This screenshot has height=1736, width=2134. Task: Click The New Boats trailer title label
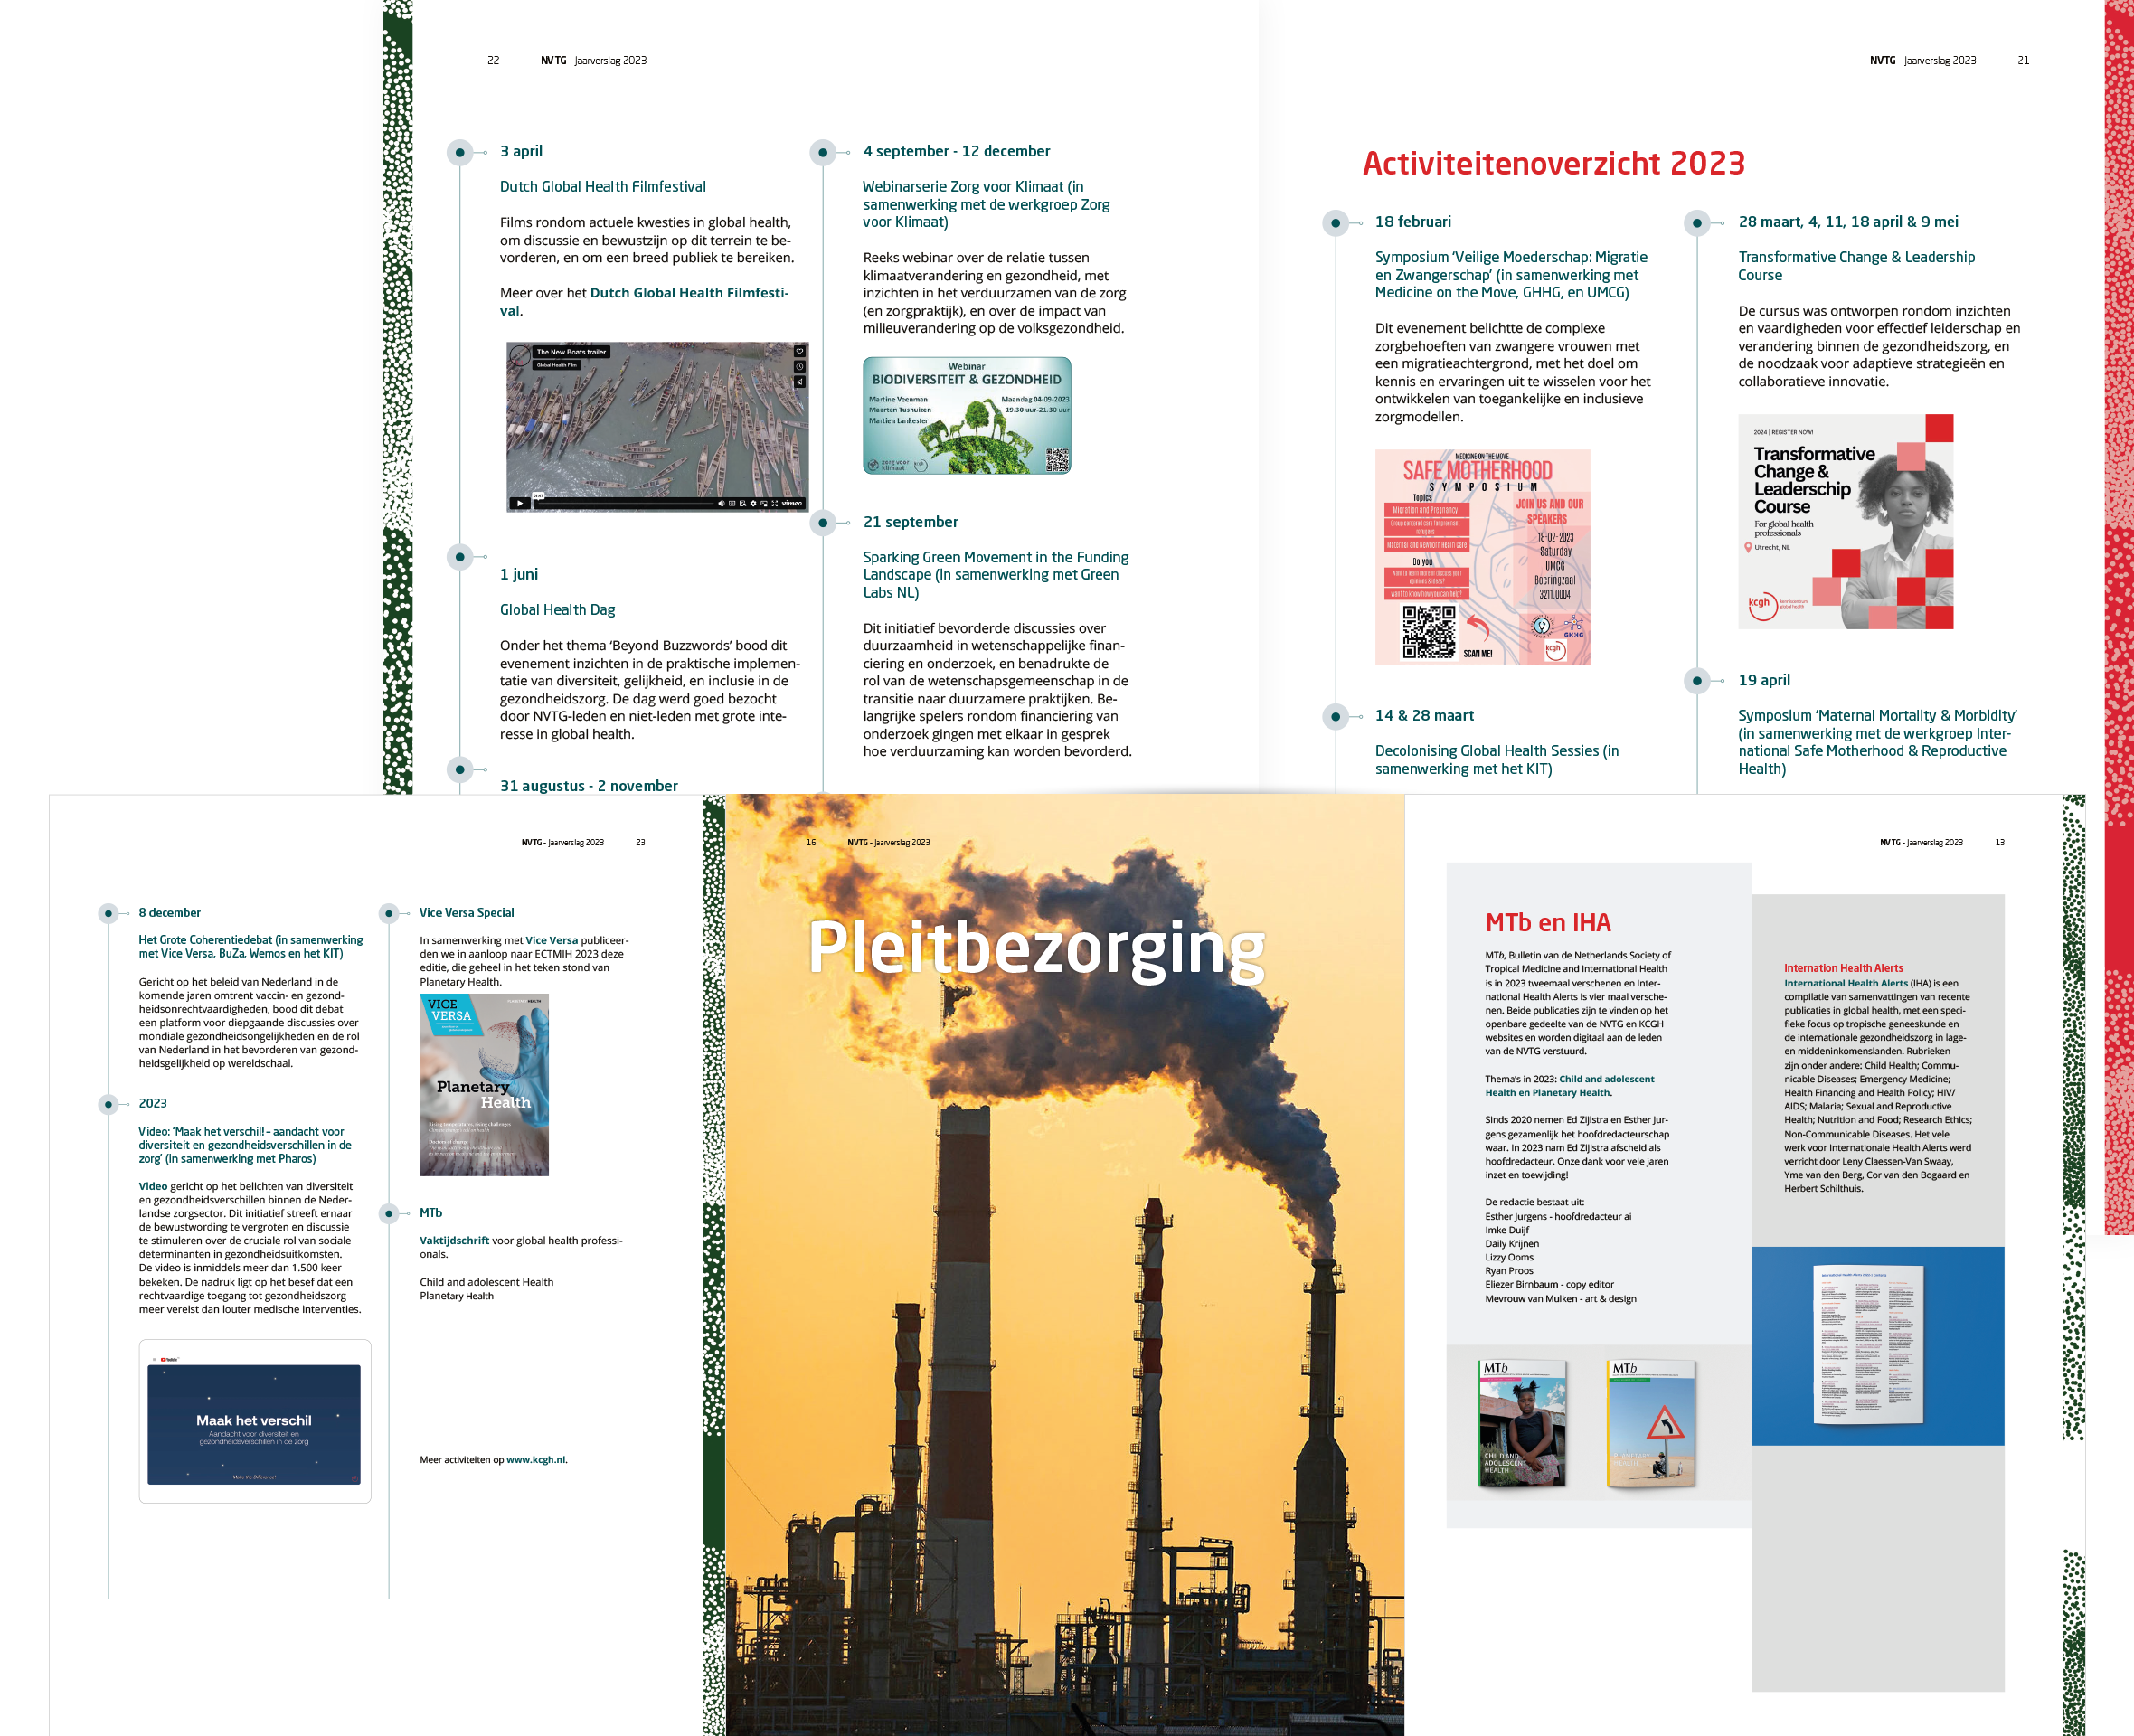(x=572, y=352)
